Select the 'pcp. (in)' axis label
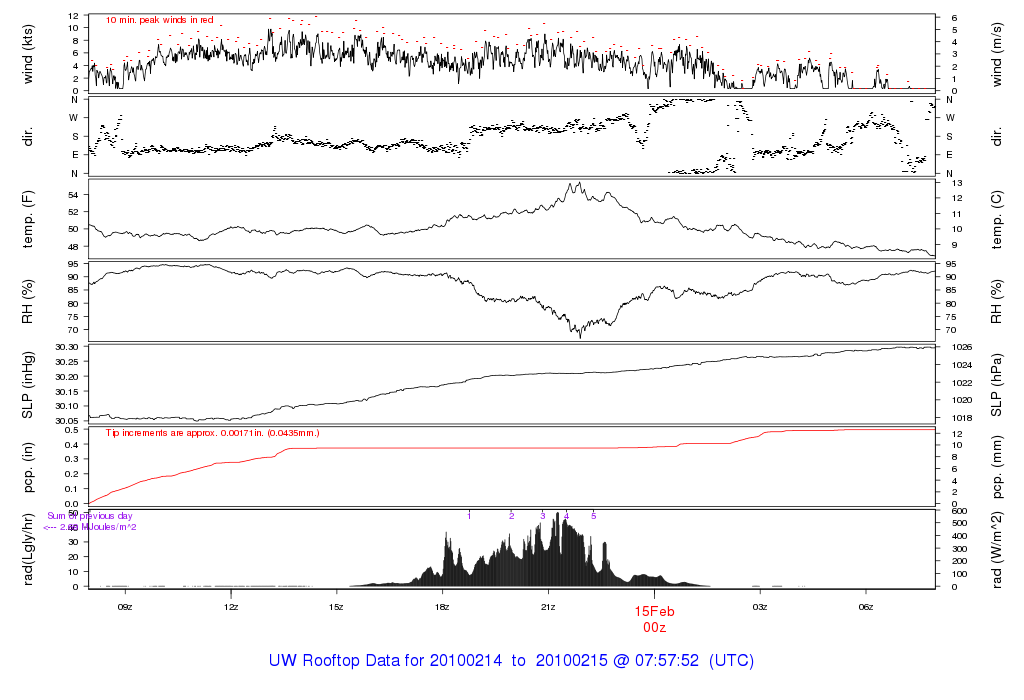Image resolution: width=1024 pixels, height=700 pixels. point(28,467)
